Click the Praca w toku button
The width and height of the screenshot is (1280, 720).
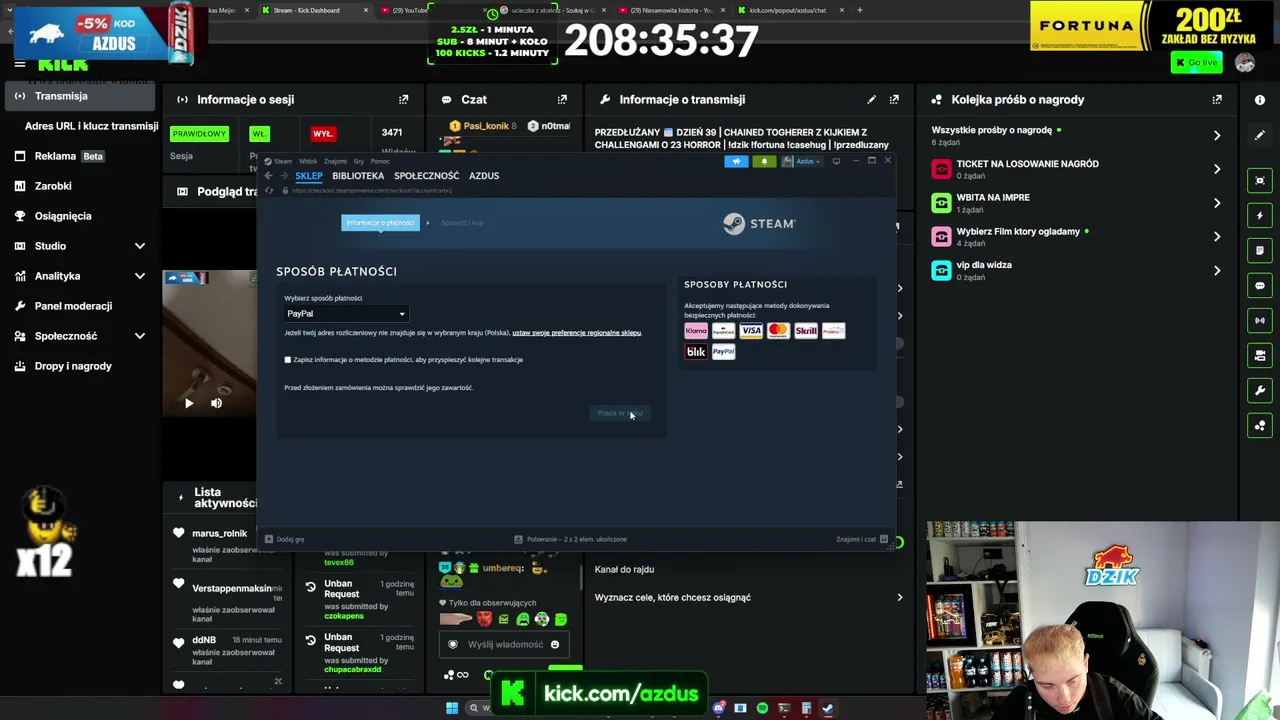tap(619, 413)
